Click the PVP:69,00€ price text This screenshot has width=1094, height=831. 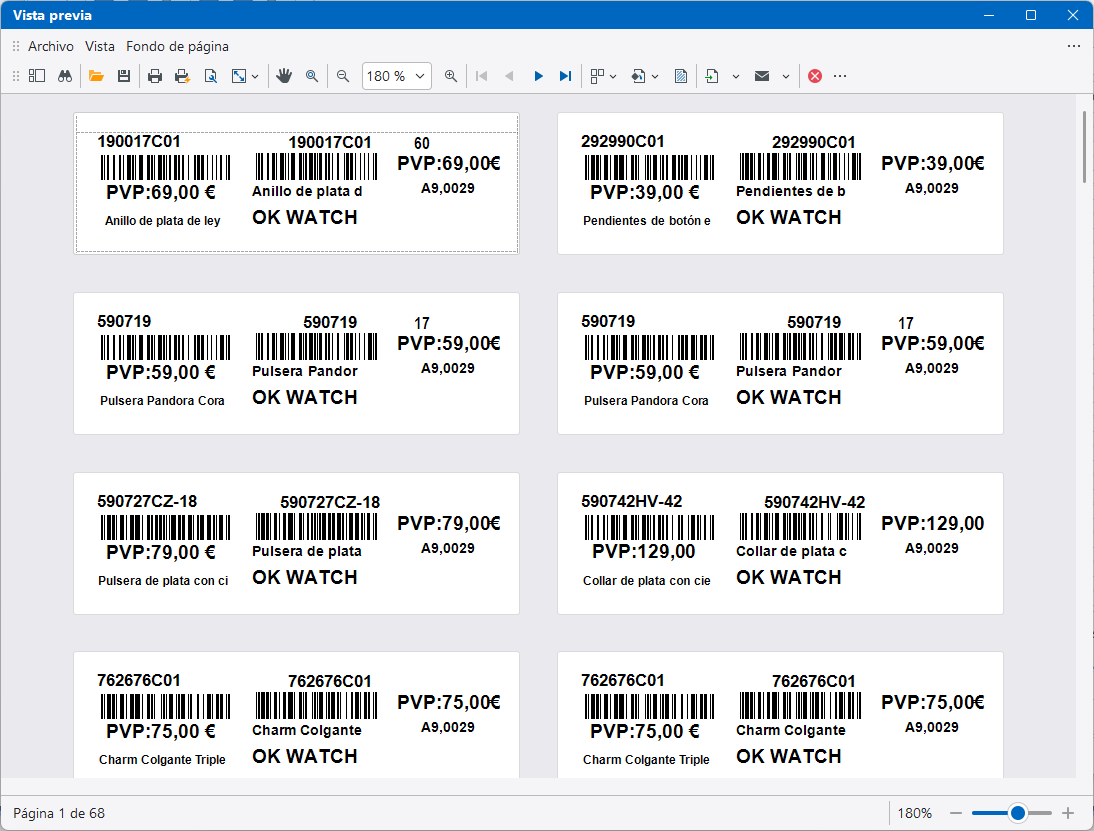pyautogui.click(x=449, y=163)
